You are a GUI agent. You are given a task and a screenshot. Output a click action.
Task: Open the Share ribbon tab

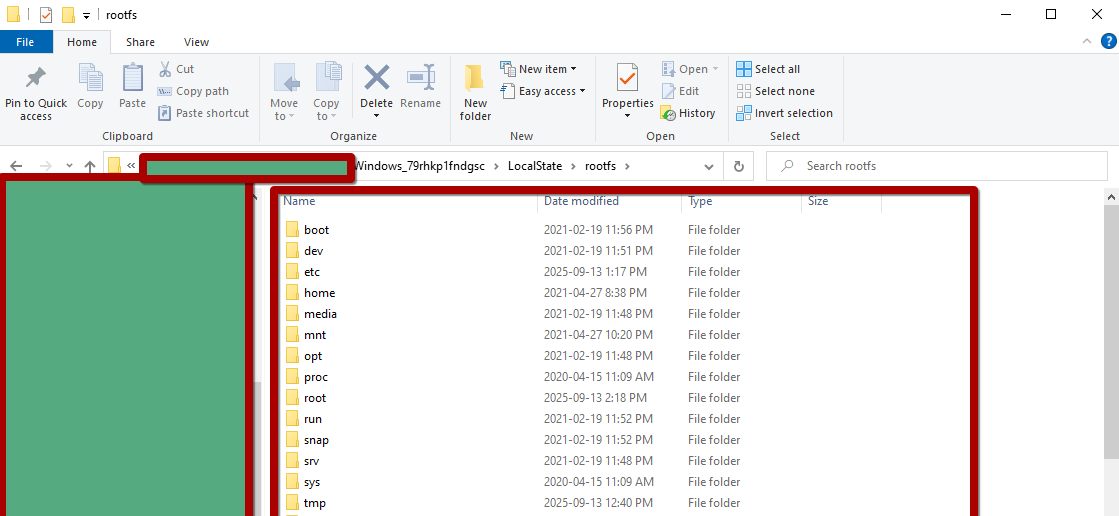pyautogui.click(x=140, y=42)
